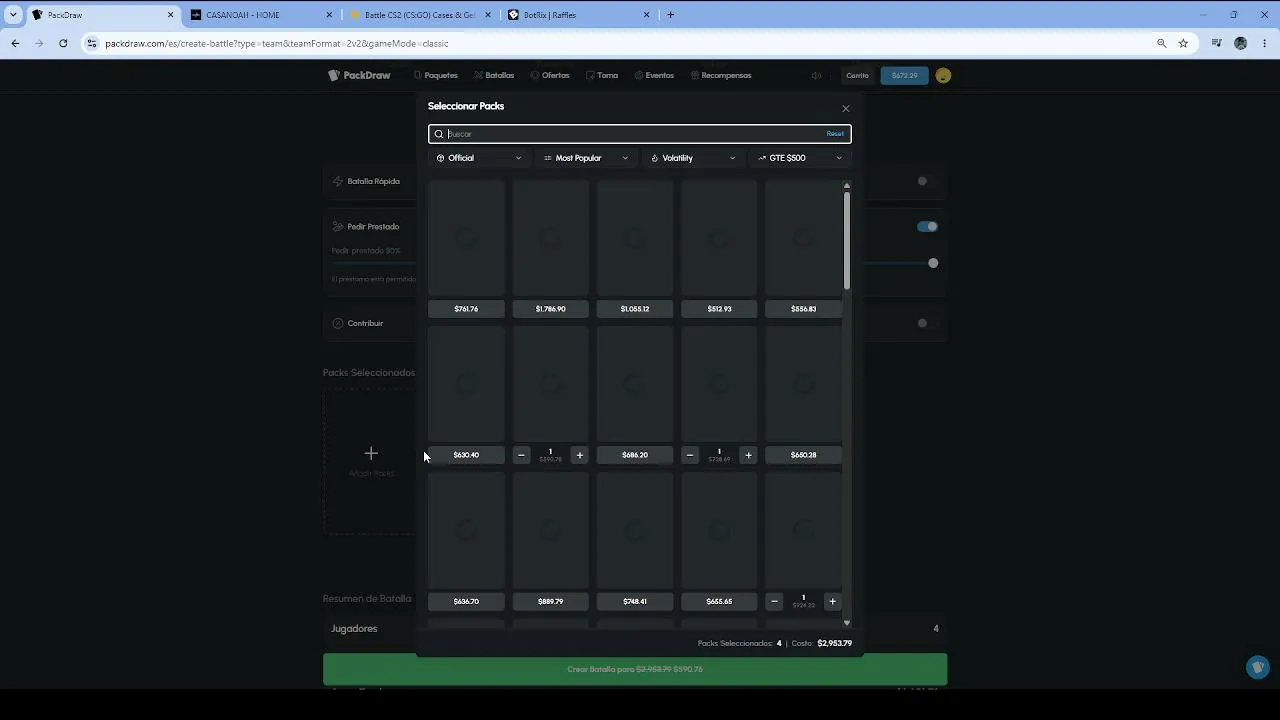Bookmark this page with star icon
The height and width of the screenshot is (720, 1280).
(1183, 43)
